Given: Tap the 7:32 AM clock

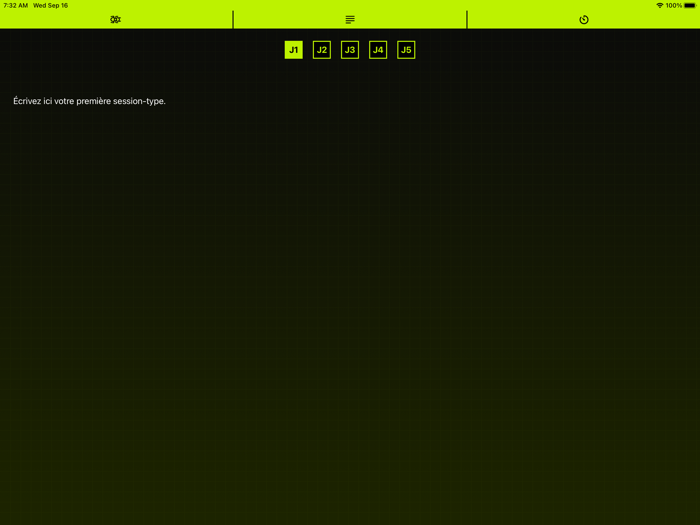Looking at the screenshot, I should tap(15, 5).
